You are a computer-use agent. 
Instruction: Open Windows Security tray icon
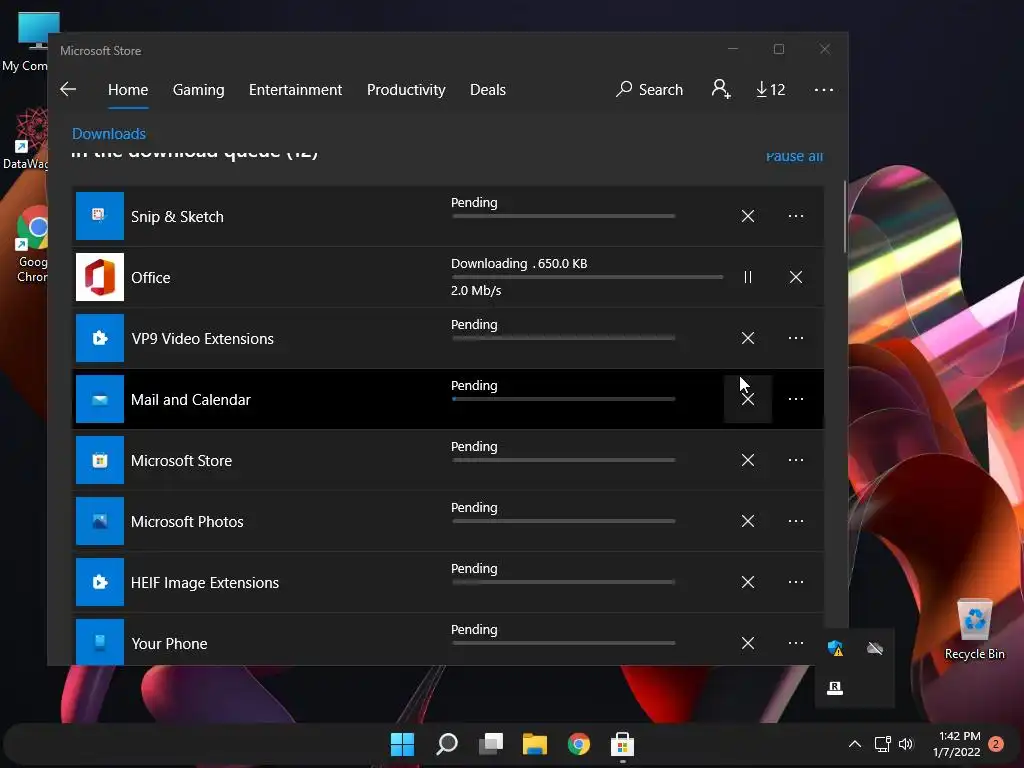[x=835, y=648]
